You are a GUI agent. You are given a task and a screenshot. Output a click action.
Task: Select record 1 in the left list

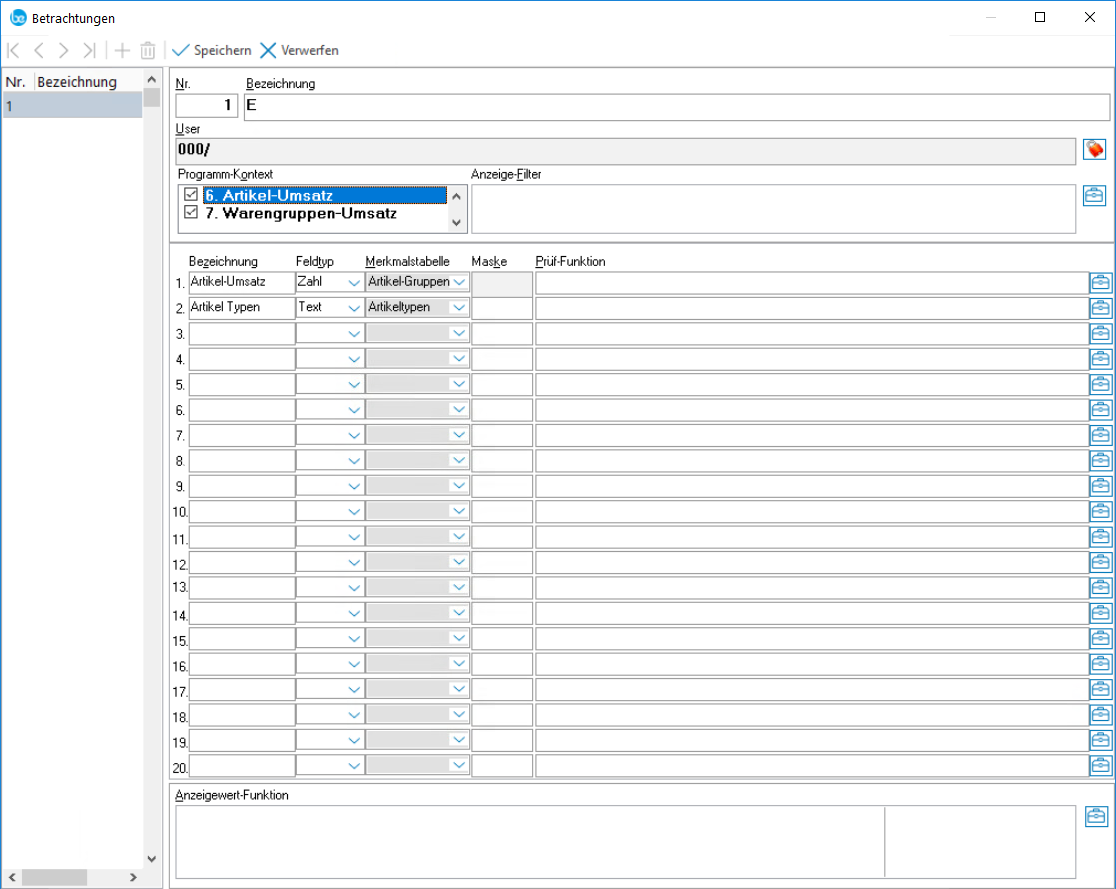pyautogui.click(x=72, y=106)
